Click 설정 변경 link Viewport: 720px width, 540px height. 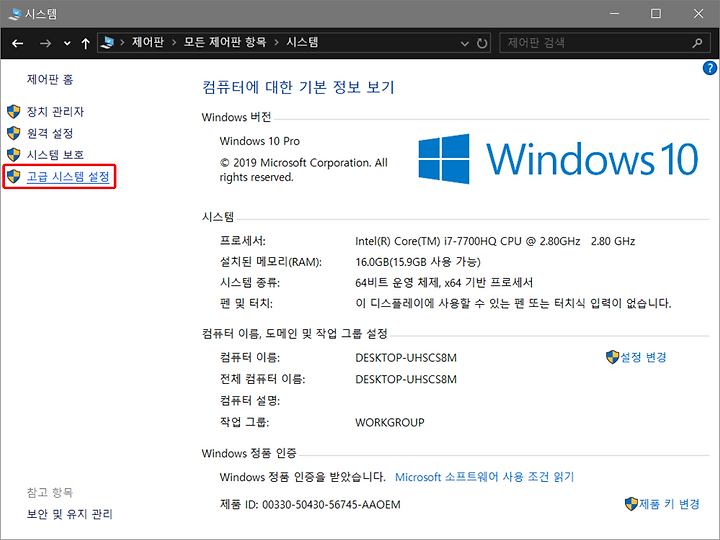point(643,357)
